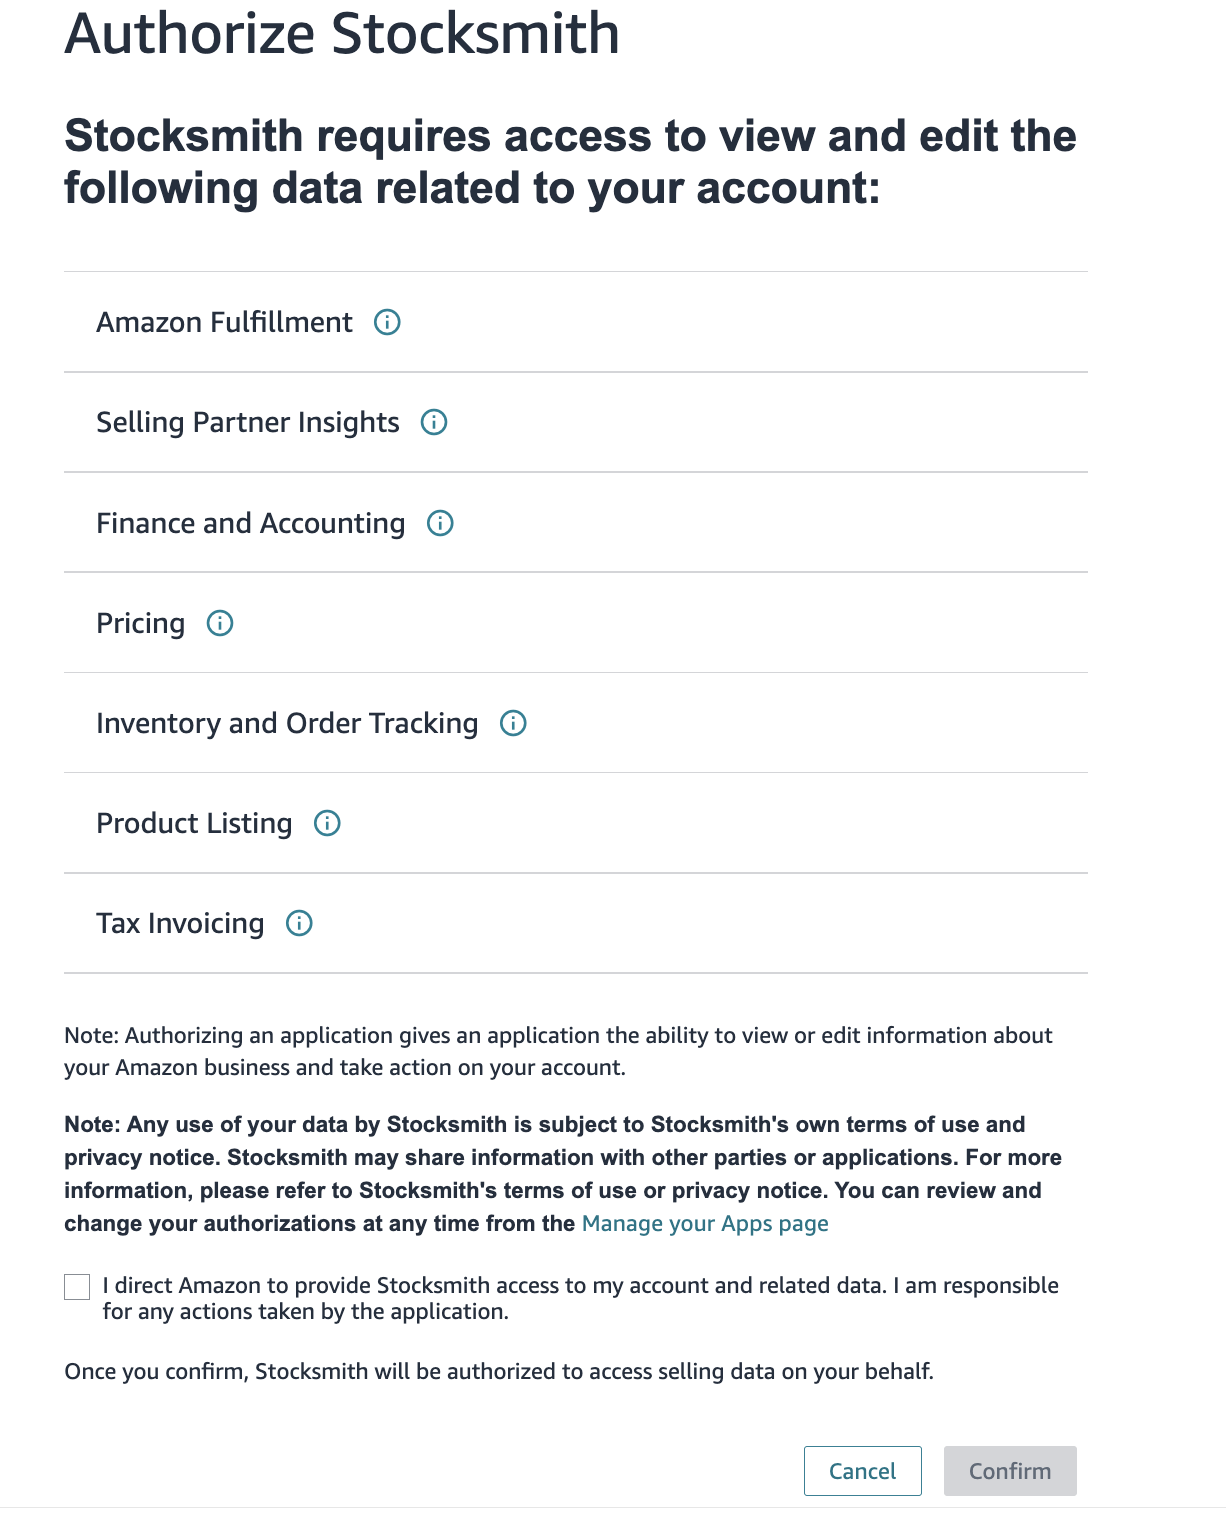Screen dimensions: 1226x1520
Task: Select the Amazon Fulfillment row label
Action: click(224, 322)
